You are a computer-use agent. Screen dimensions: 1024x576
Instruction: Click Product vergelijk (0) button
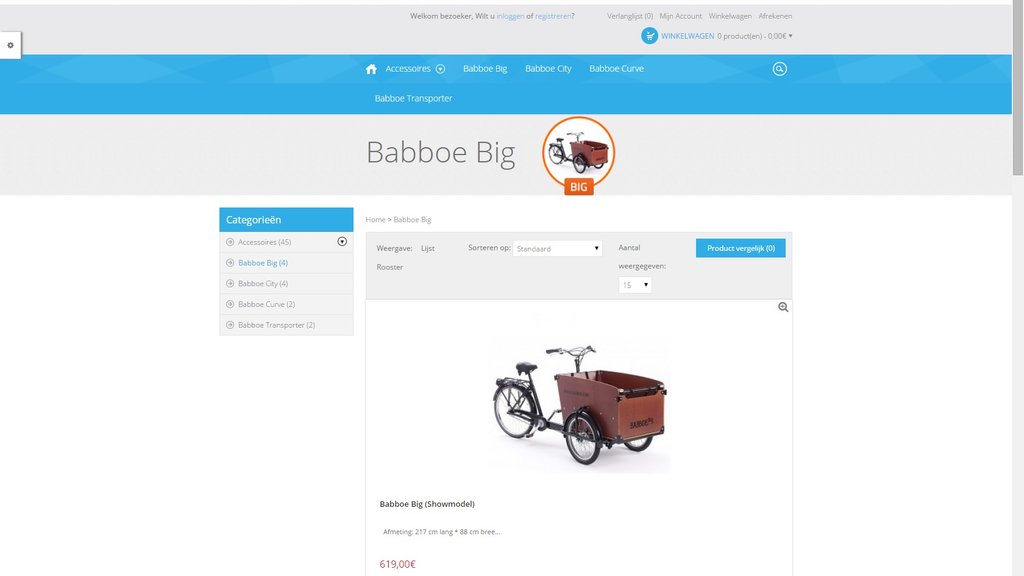tap(741, 248)
